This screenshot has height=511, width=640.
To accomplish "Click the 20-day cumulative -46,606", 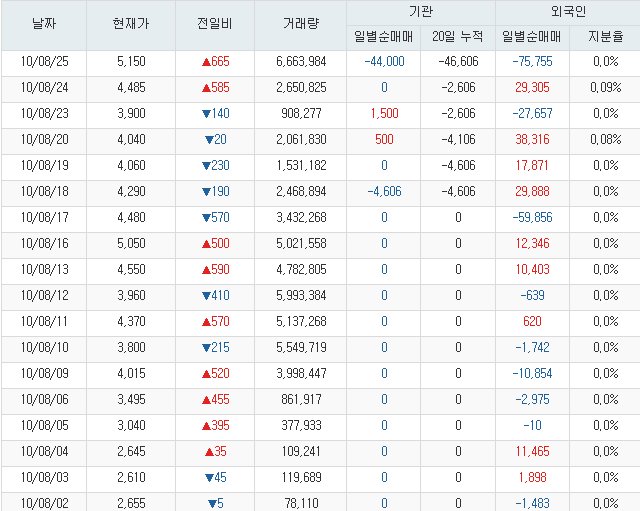I will (458, 62).
